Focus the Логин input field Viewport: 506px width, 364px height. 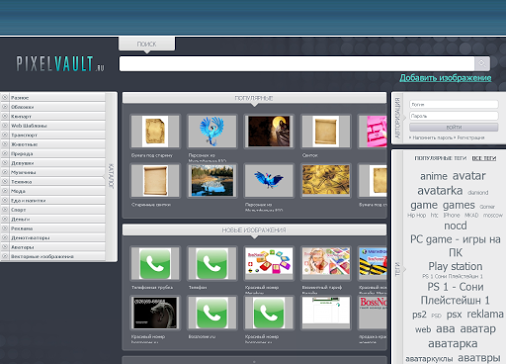[454, 104]
